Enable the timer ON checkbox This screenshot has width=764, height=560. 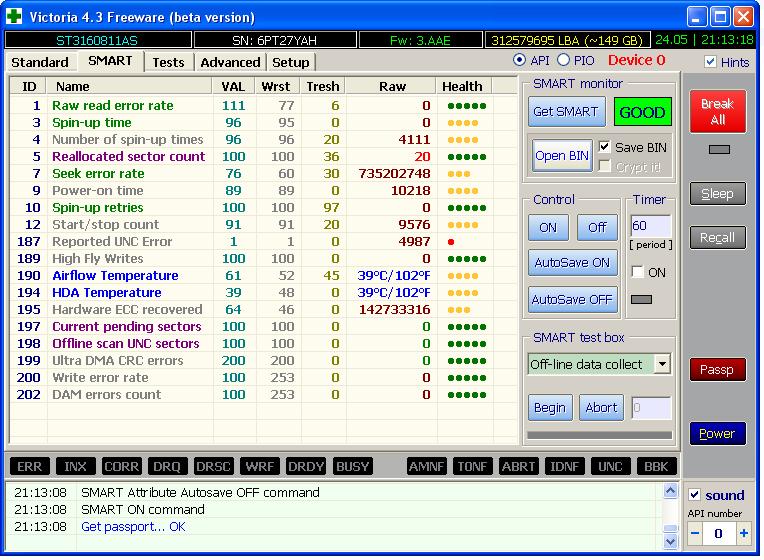coord(637,271)
